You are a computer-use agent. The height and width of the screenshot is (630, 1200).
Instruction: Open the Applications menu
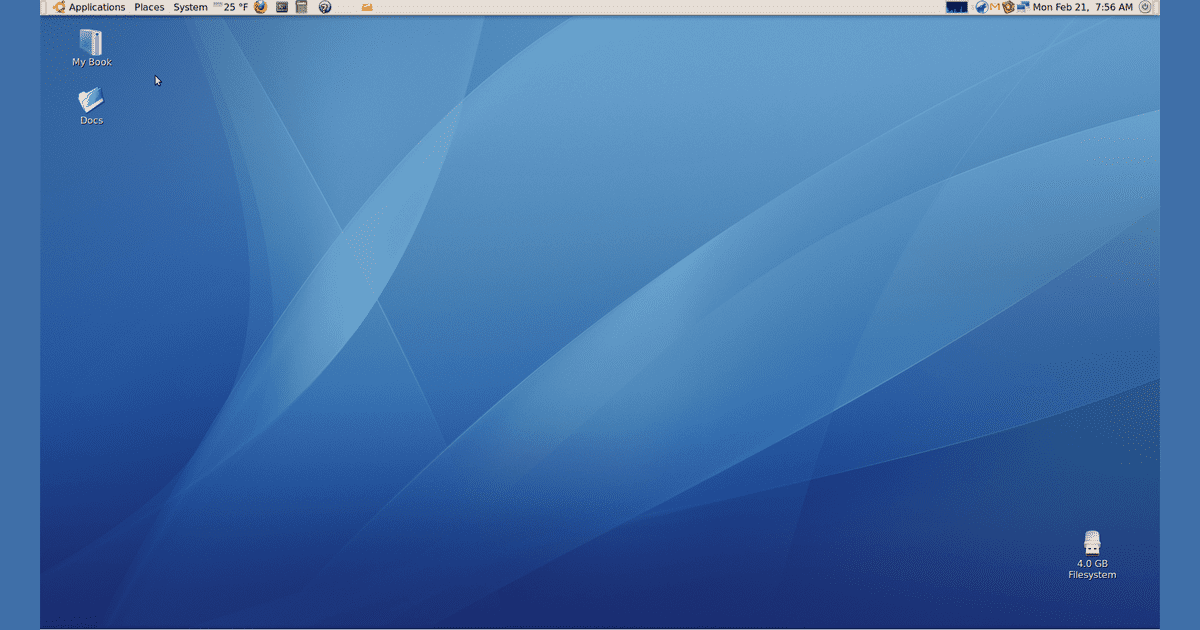tap(97, 7)
